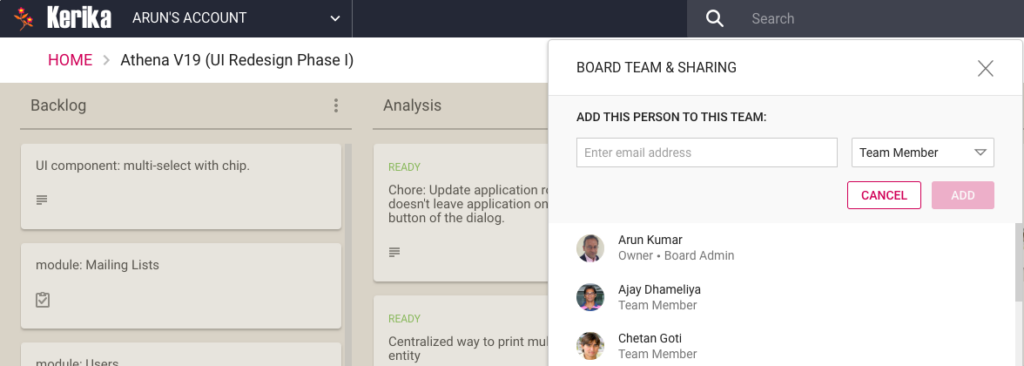This screenshot has height=366, width=1024.
Task: Click the Kerika wordmark
Action: [79, 18]
